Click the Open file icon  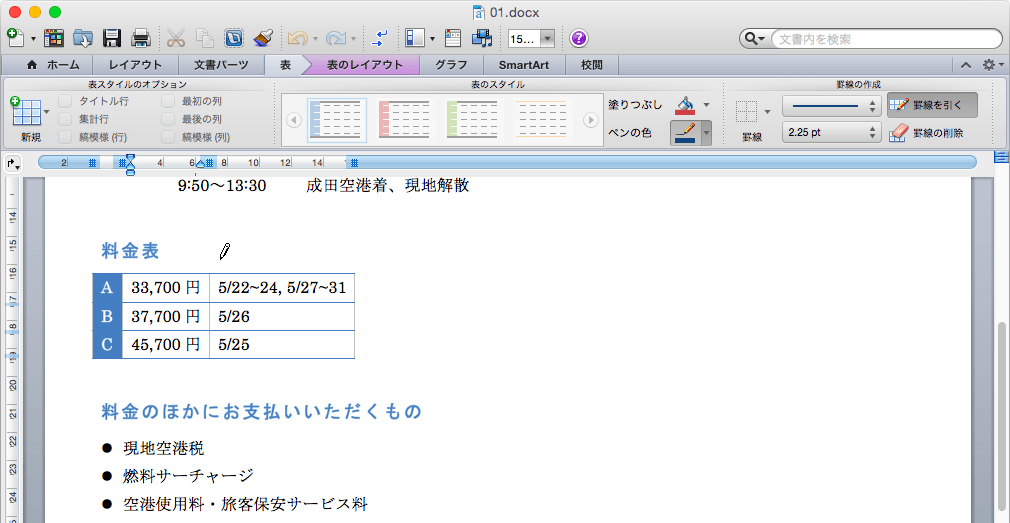pyautogui.click(x=83, y=39)
